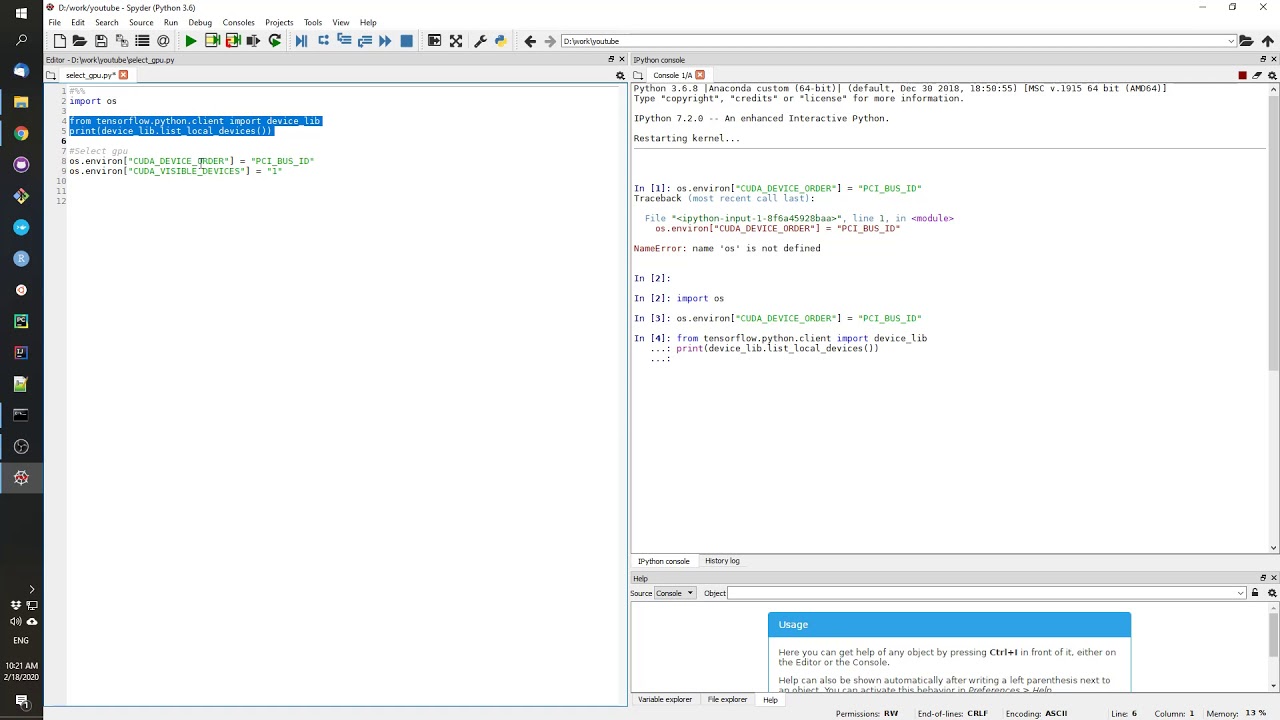Image resolution: width=1280 pixels, height=720 pixels.
Task: Open the Edit menu
Action: (78, 22)
